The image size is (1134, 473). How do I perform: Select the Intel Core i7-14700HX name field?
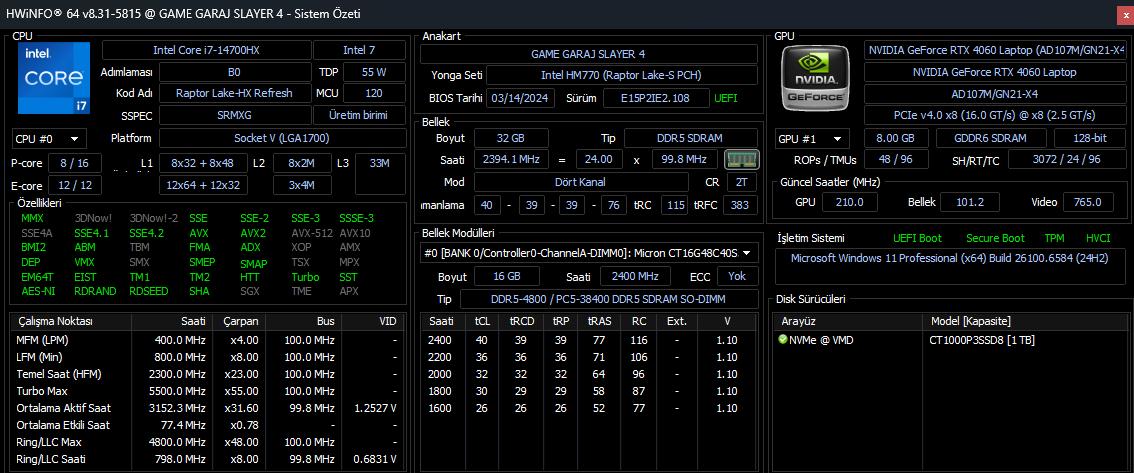206,50
